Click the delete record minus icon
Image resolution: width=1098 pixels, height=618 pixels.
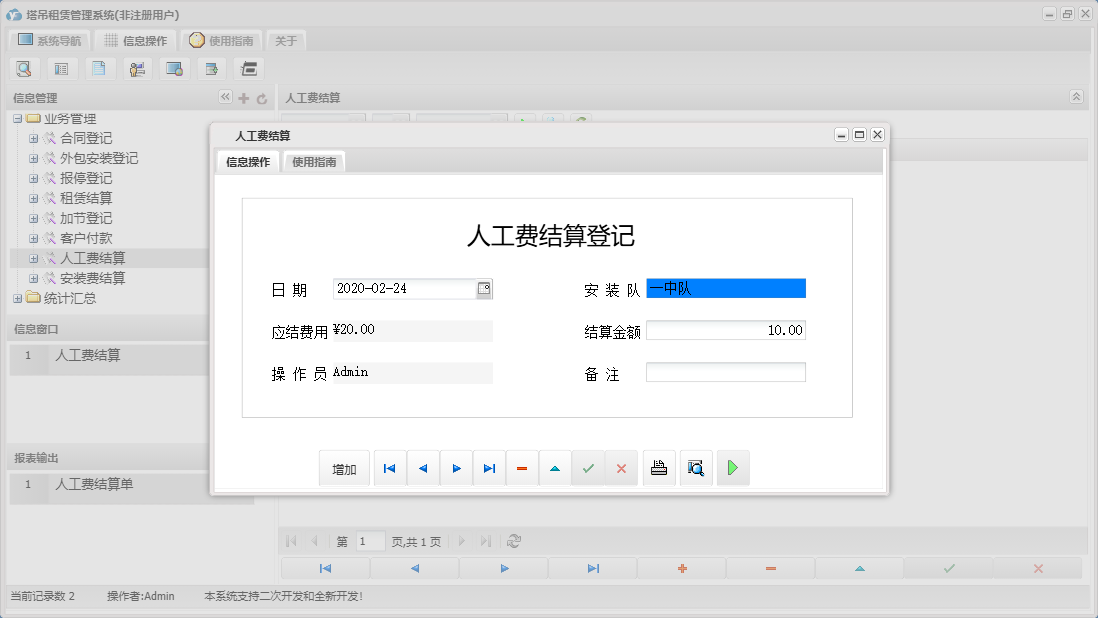tap(521, 467)
